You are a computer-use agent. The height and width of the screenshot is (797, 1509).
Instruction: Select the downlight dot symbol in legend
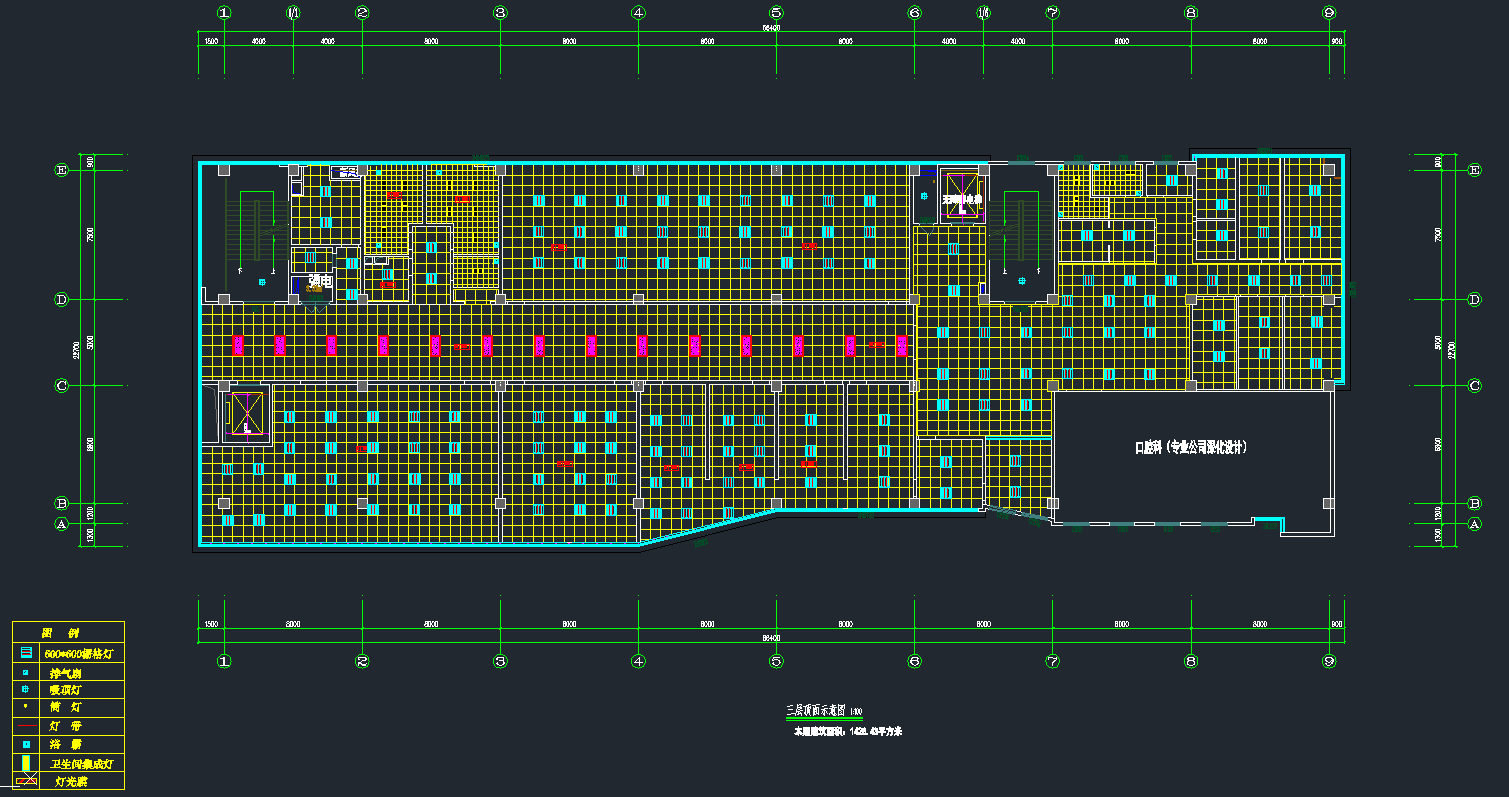(26, 707)
